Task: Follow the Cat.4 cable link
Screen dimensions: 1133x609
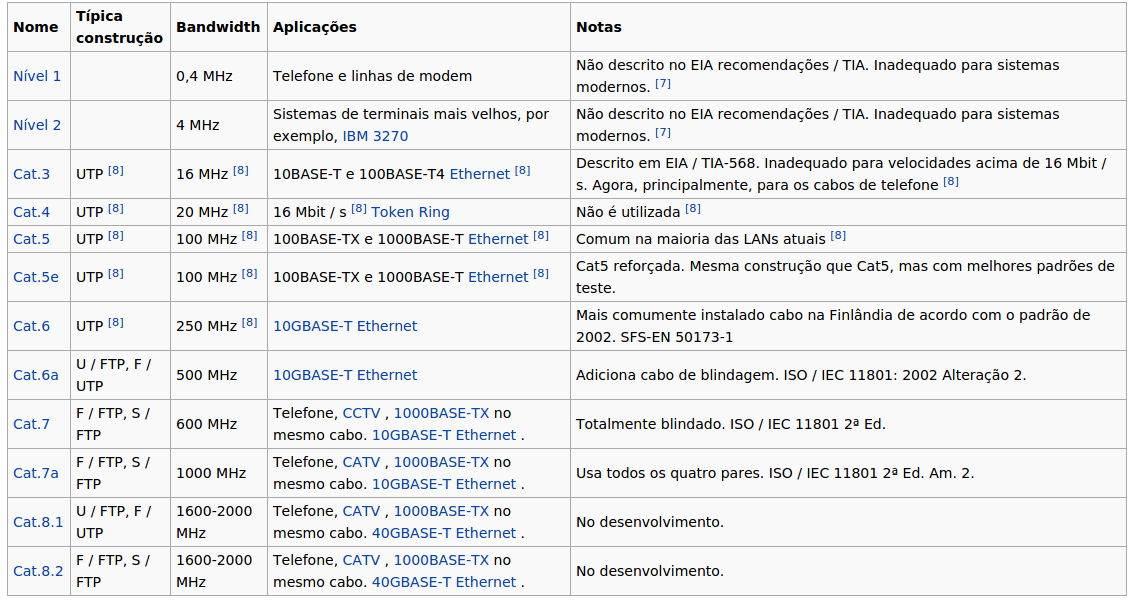Action: (x=31, y=211)
